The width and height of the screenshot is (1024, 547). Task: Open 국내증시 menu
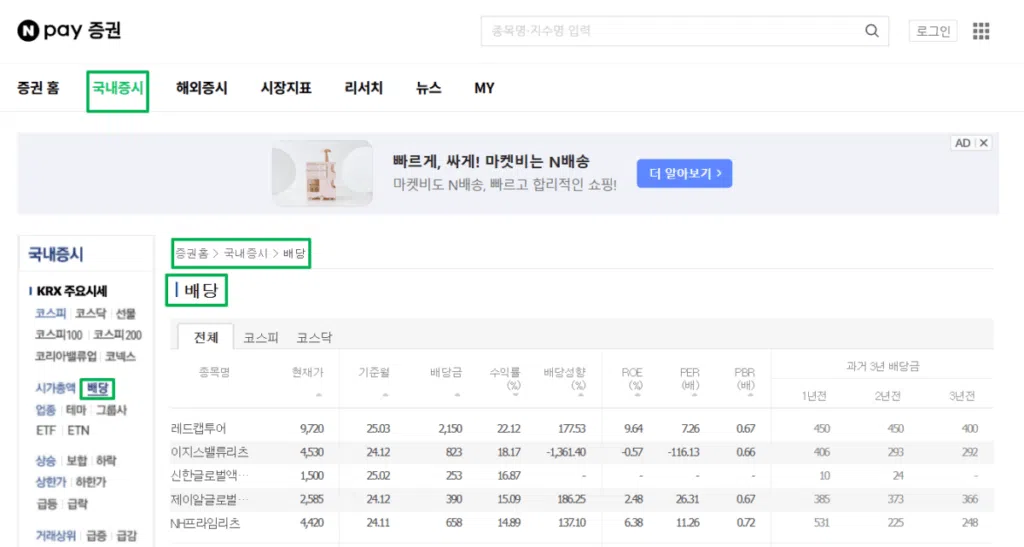(118, 88)
